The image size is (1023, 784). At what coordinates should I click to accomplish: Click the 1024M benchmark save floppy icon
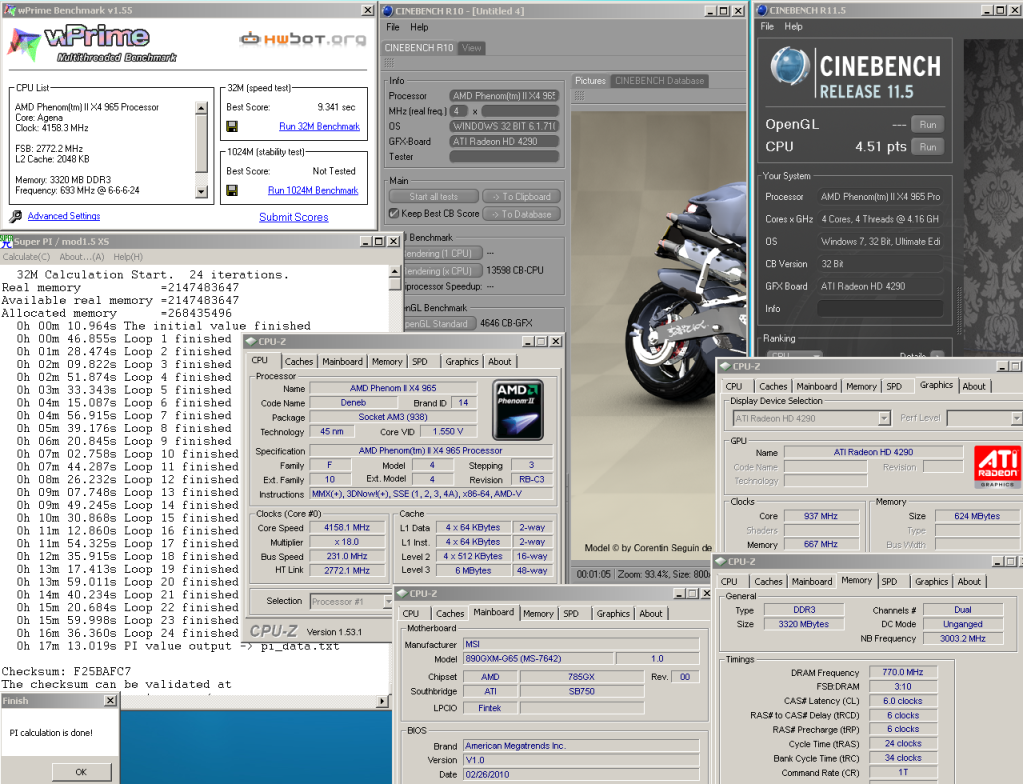232,190
